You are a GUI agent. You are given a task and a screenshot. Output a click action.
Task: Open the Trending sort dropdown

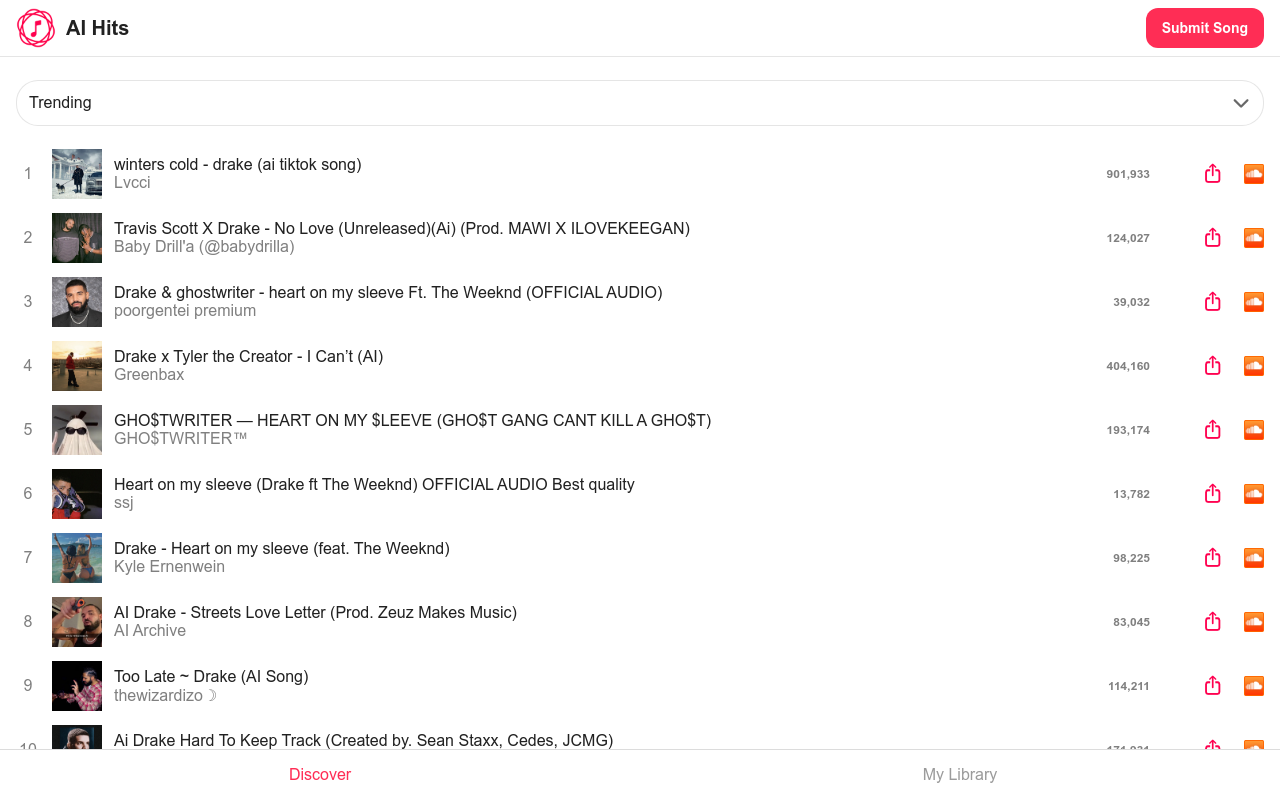pyautogui.click(x=640, y=103)
